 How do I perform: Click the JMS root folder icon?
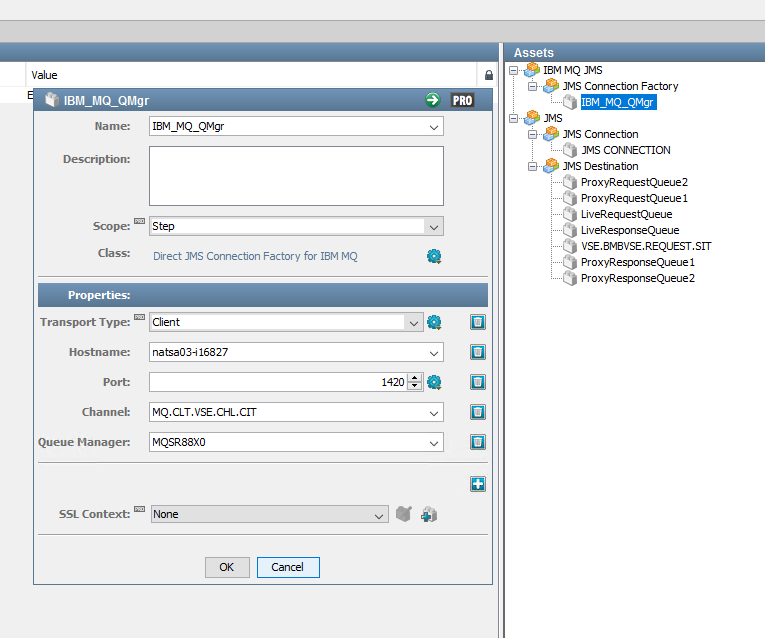532,118
